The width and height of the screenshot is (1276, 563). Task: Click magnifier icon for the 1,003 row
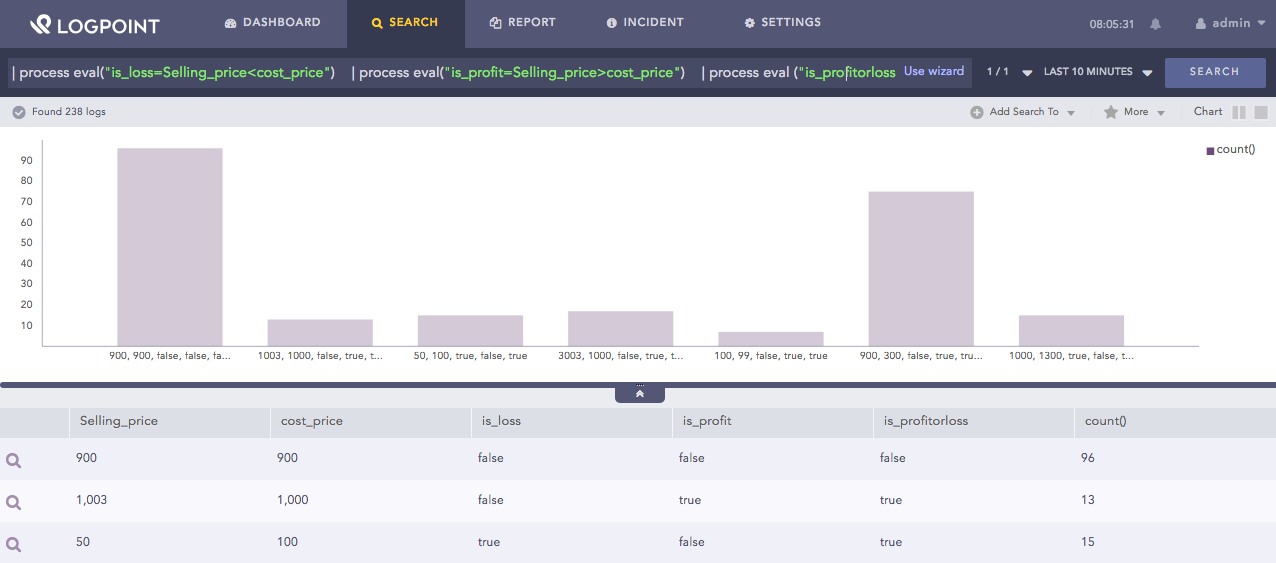[14, 502]
